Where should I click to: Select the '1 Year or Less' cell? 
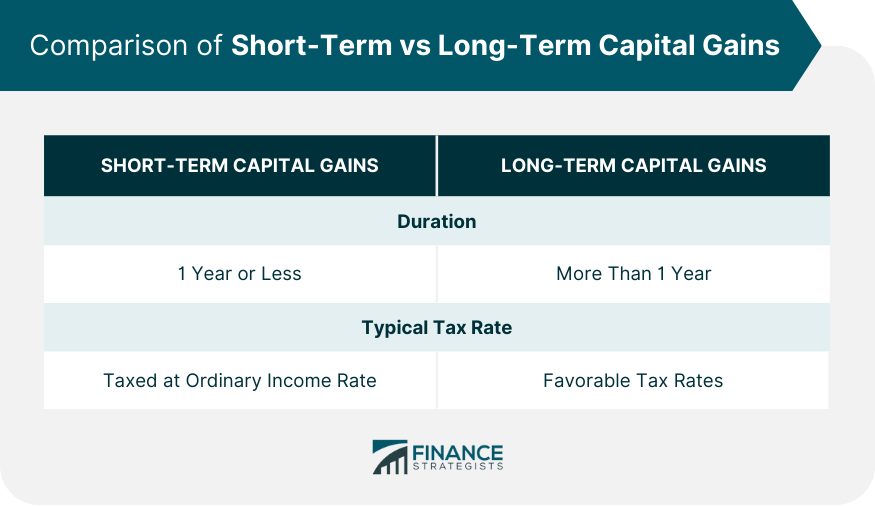tap(240, 273)
